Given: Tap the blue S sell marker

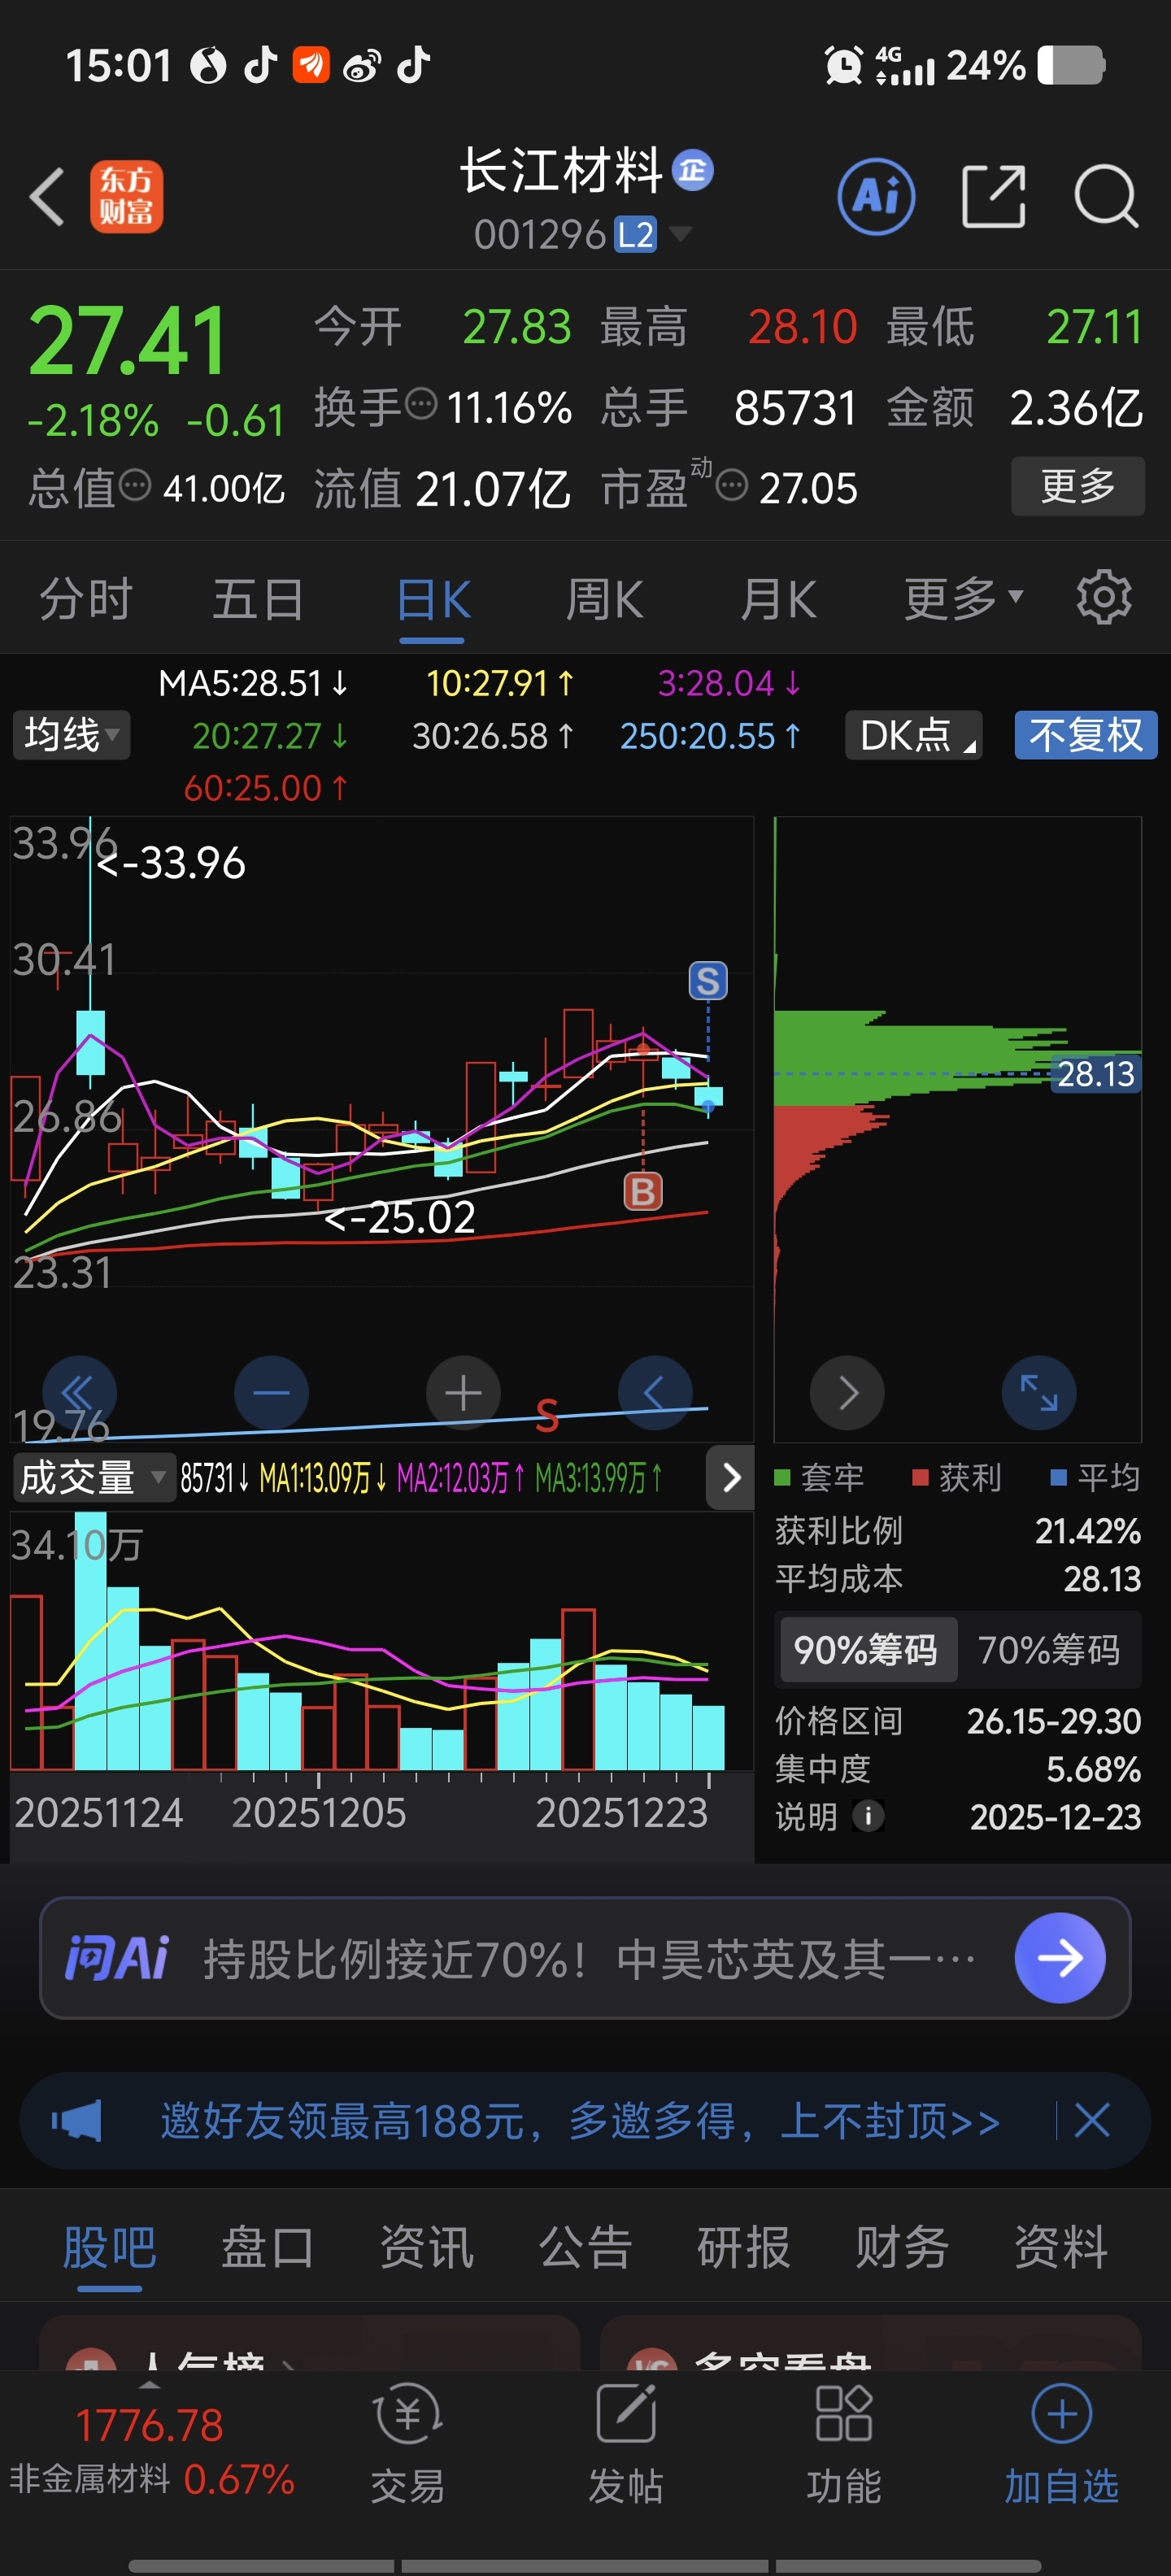Looking at the screenshot, I should coord(708,981).
